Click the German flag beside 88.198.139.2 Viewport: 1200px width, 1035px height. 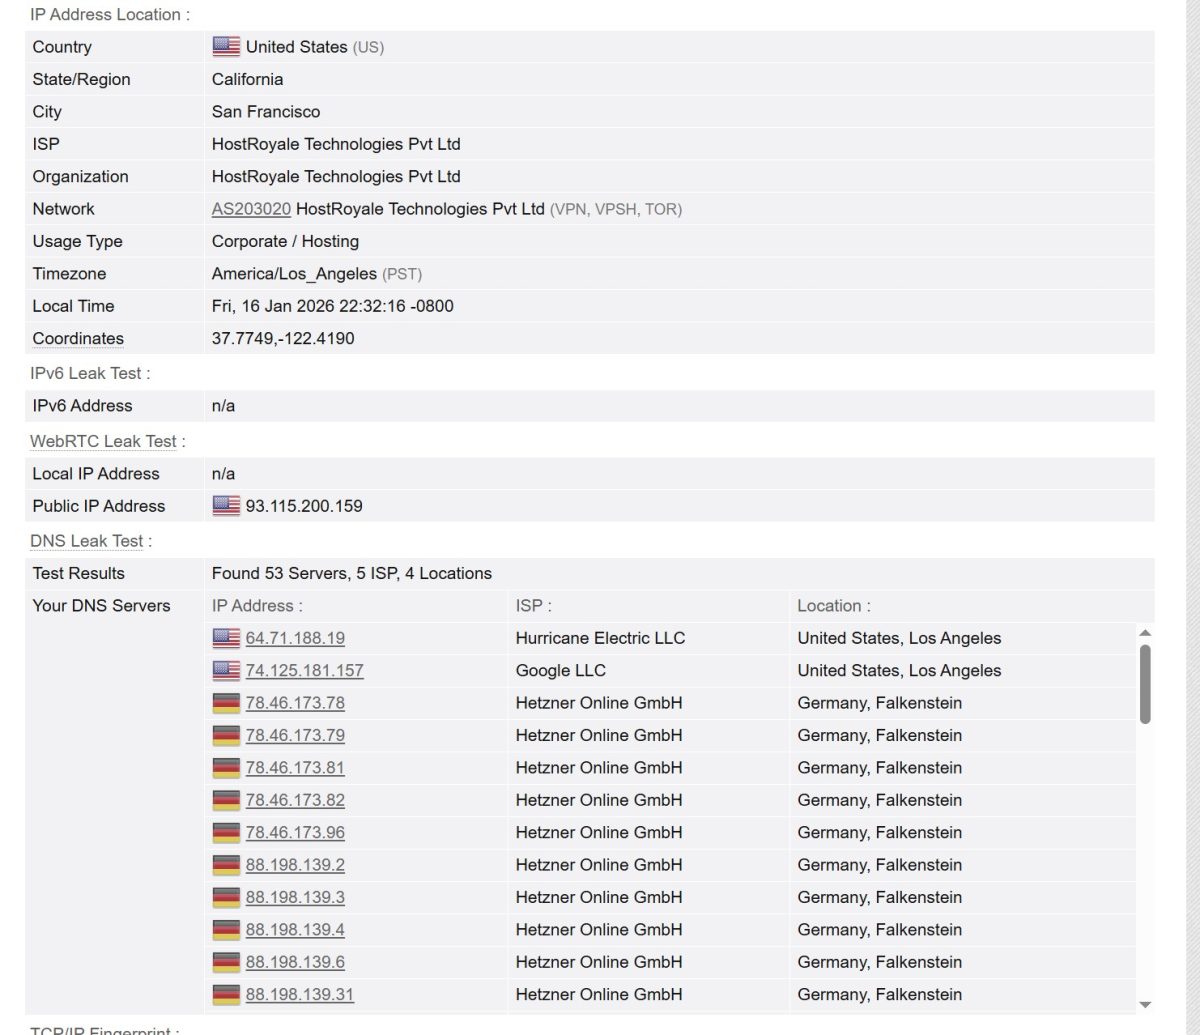(x=226, y=865)
